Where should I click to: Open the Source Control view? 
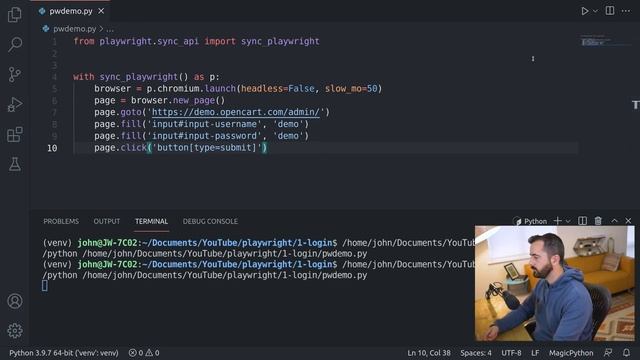coord(15,74)
